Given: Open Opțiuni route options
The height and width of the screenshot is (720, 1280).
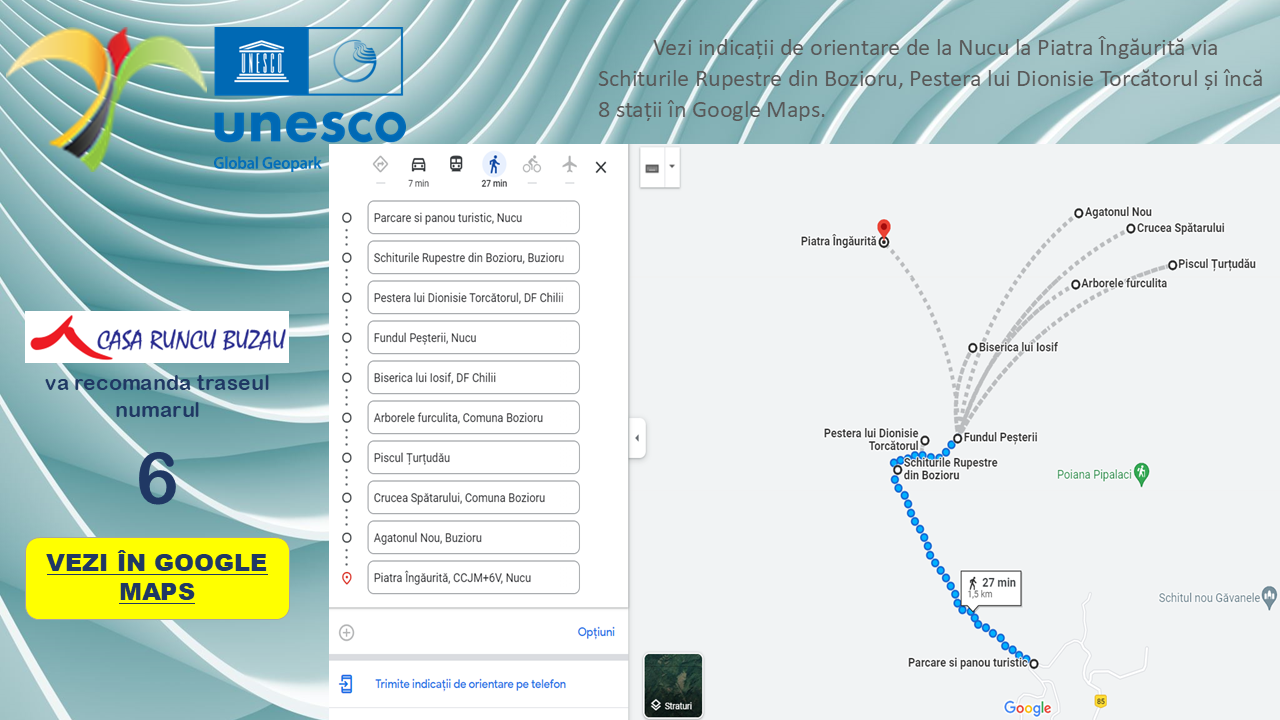Looking at the screenshot, I should pyautogui.click(x=596, y=632).
